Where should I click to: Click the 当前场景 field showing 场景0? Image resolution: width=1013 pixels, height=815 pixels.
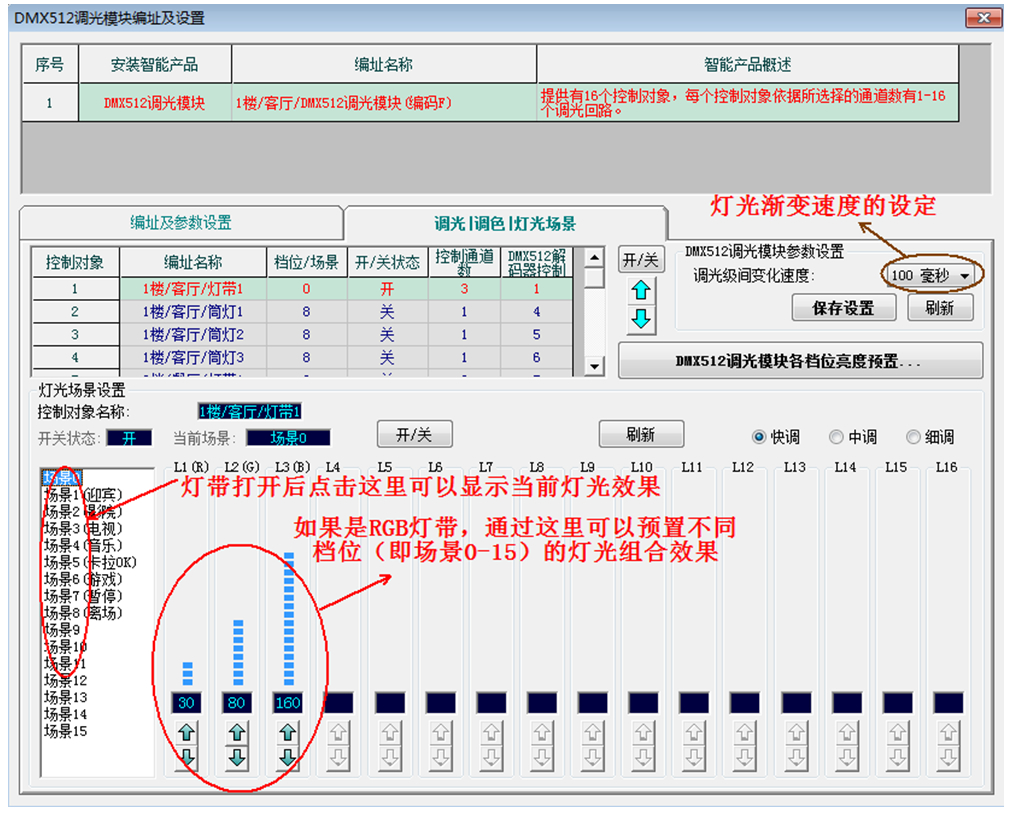pyautogui.click(x=288, y=438)
